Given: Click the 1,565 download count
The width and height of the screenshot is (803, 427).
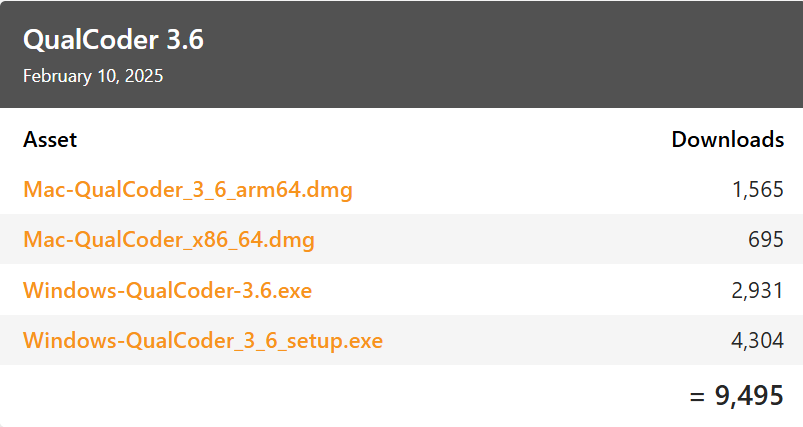Looking at the screenshot, I should (757, 190).
